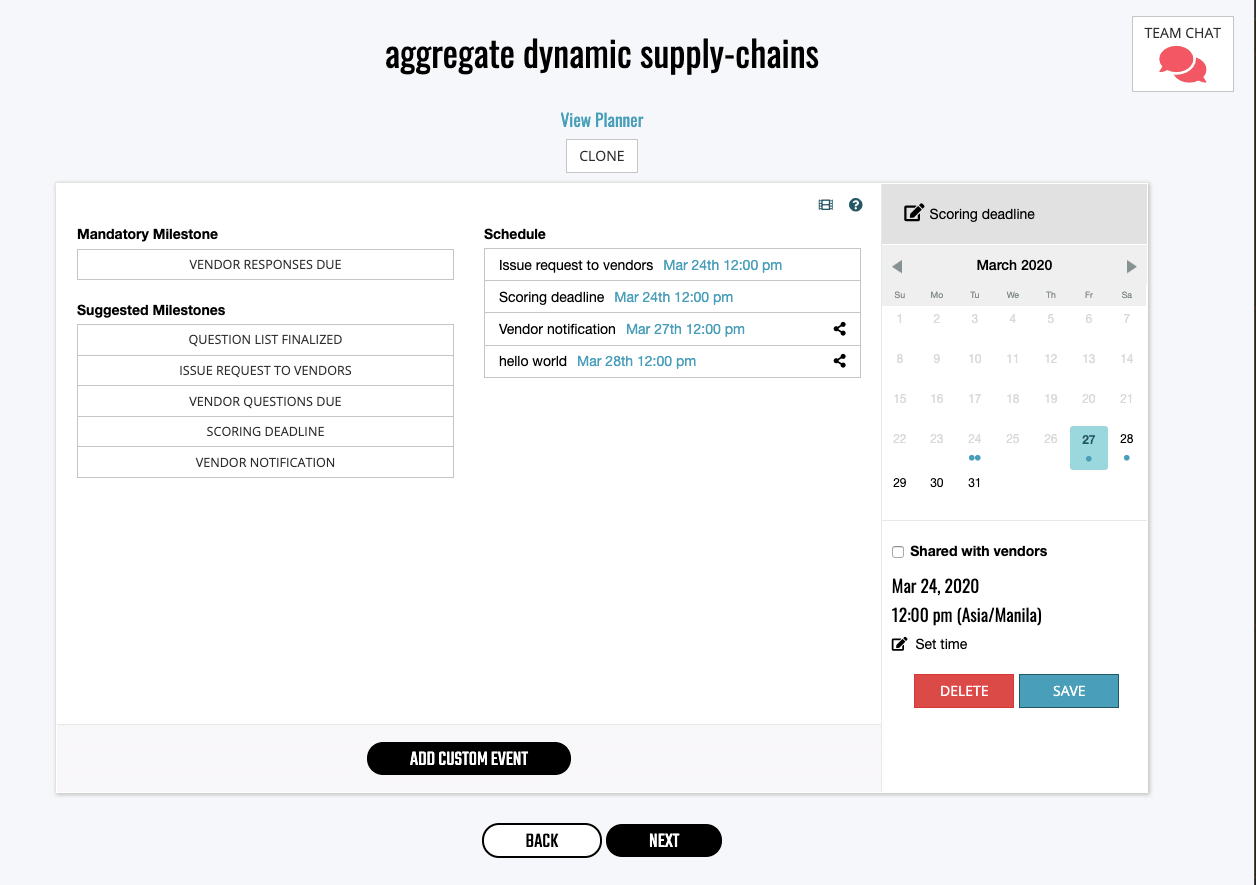Click Add Custom Event button
This screenshot has height=885, width=1256.
tap(469, 758)
